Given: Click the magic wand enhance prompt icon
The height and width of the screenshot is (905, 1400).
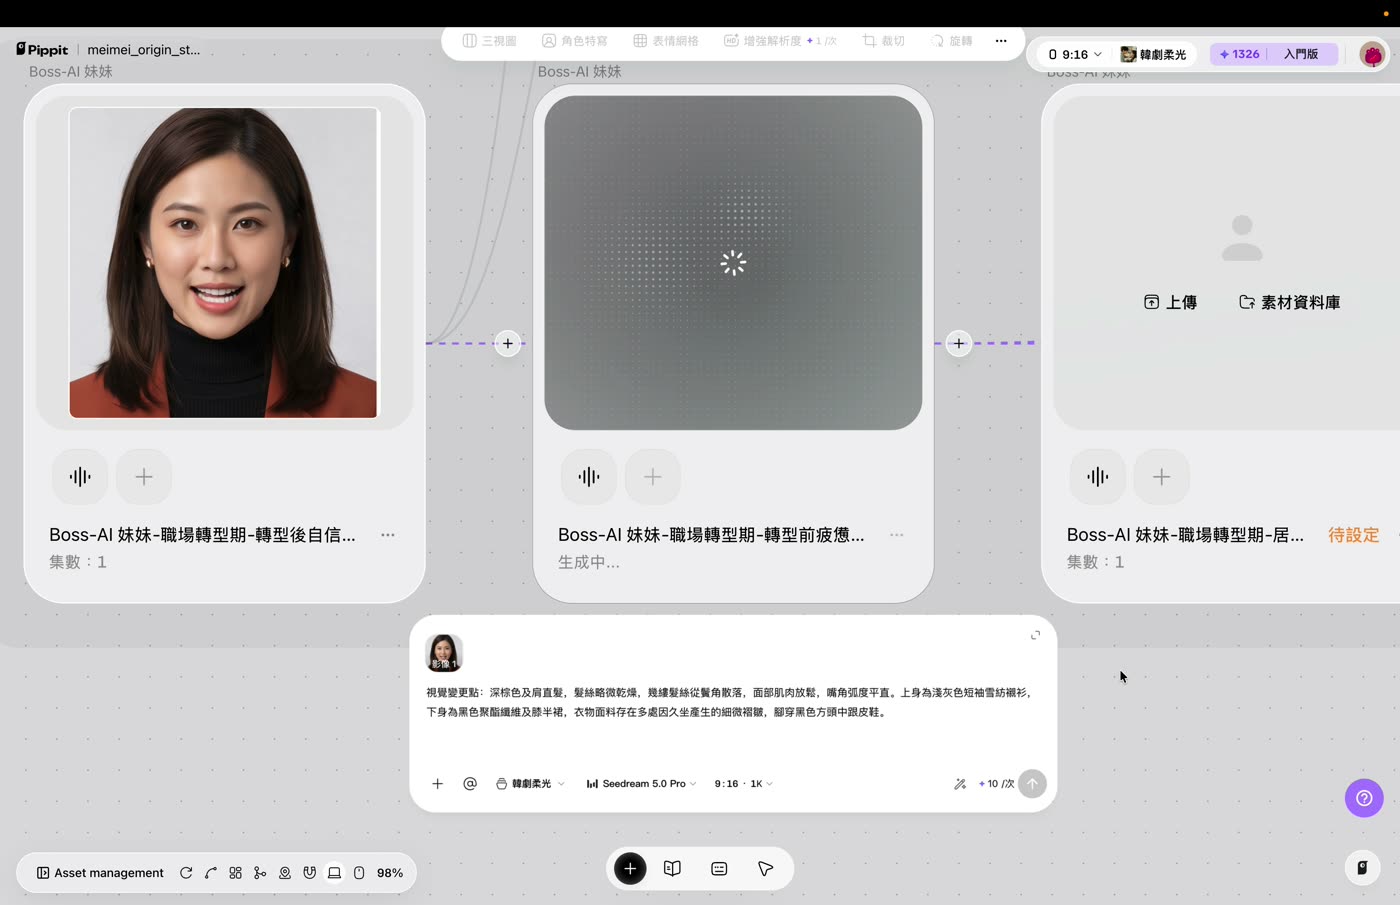Looking at the screenshot, I should [960, 784].
